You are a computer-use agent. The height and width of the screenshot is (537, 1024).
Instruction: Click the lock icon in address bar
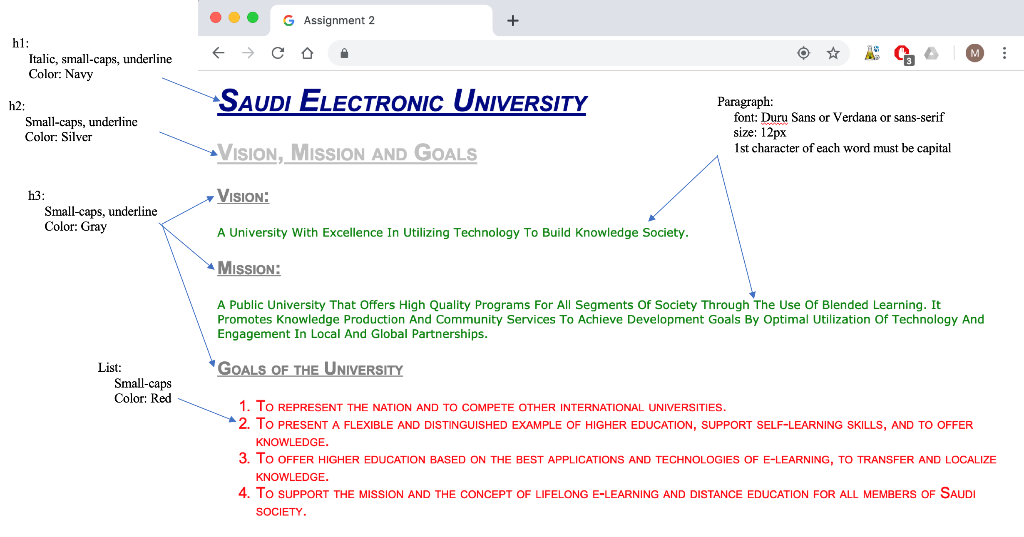coord(344,54)
